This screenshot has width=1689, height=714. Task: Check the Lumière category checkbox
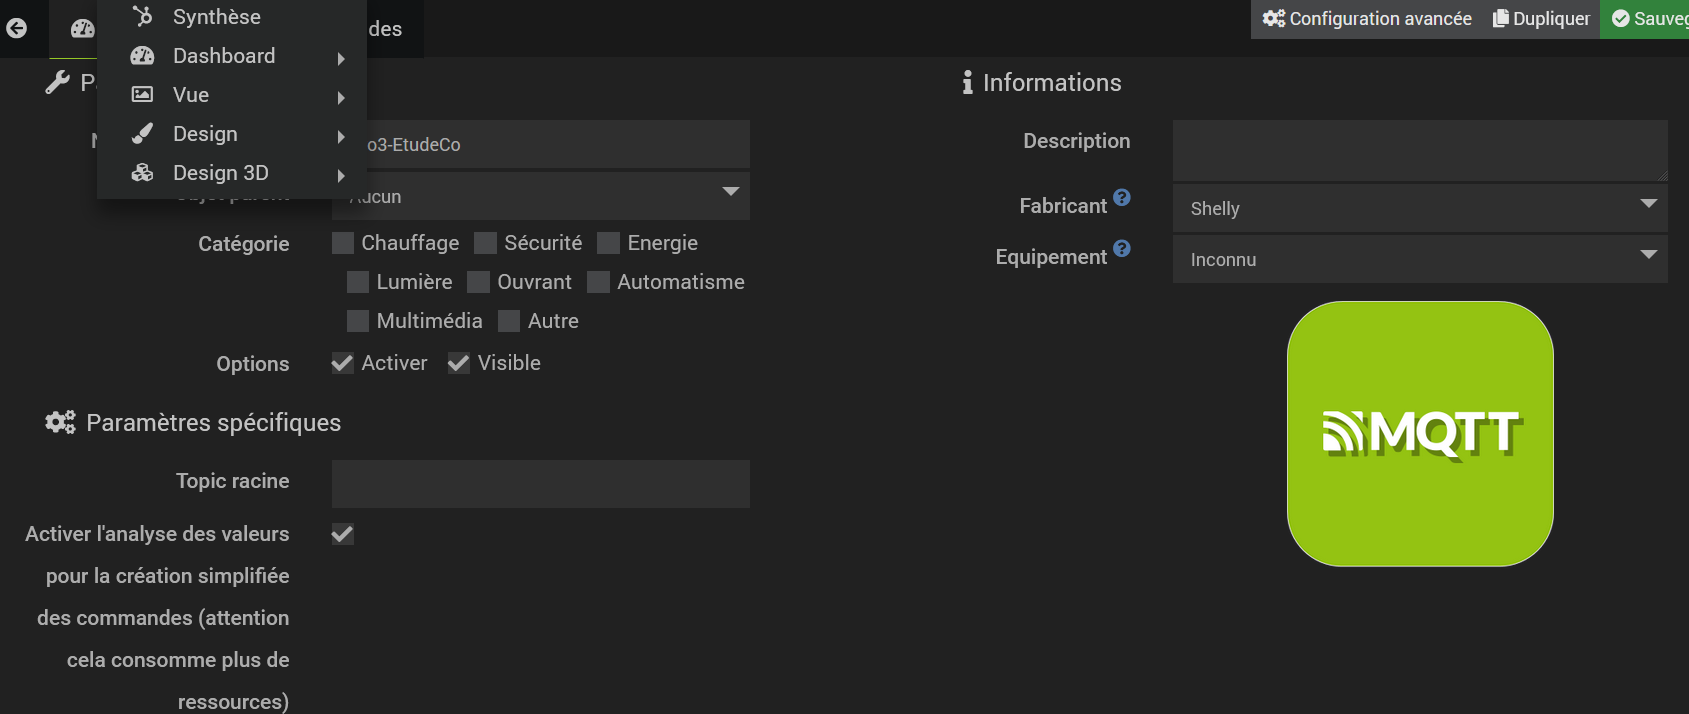[358, 282]
